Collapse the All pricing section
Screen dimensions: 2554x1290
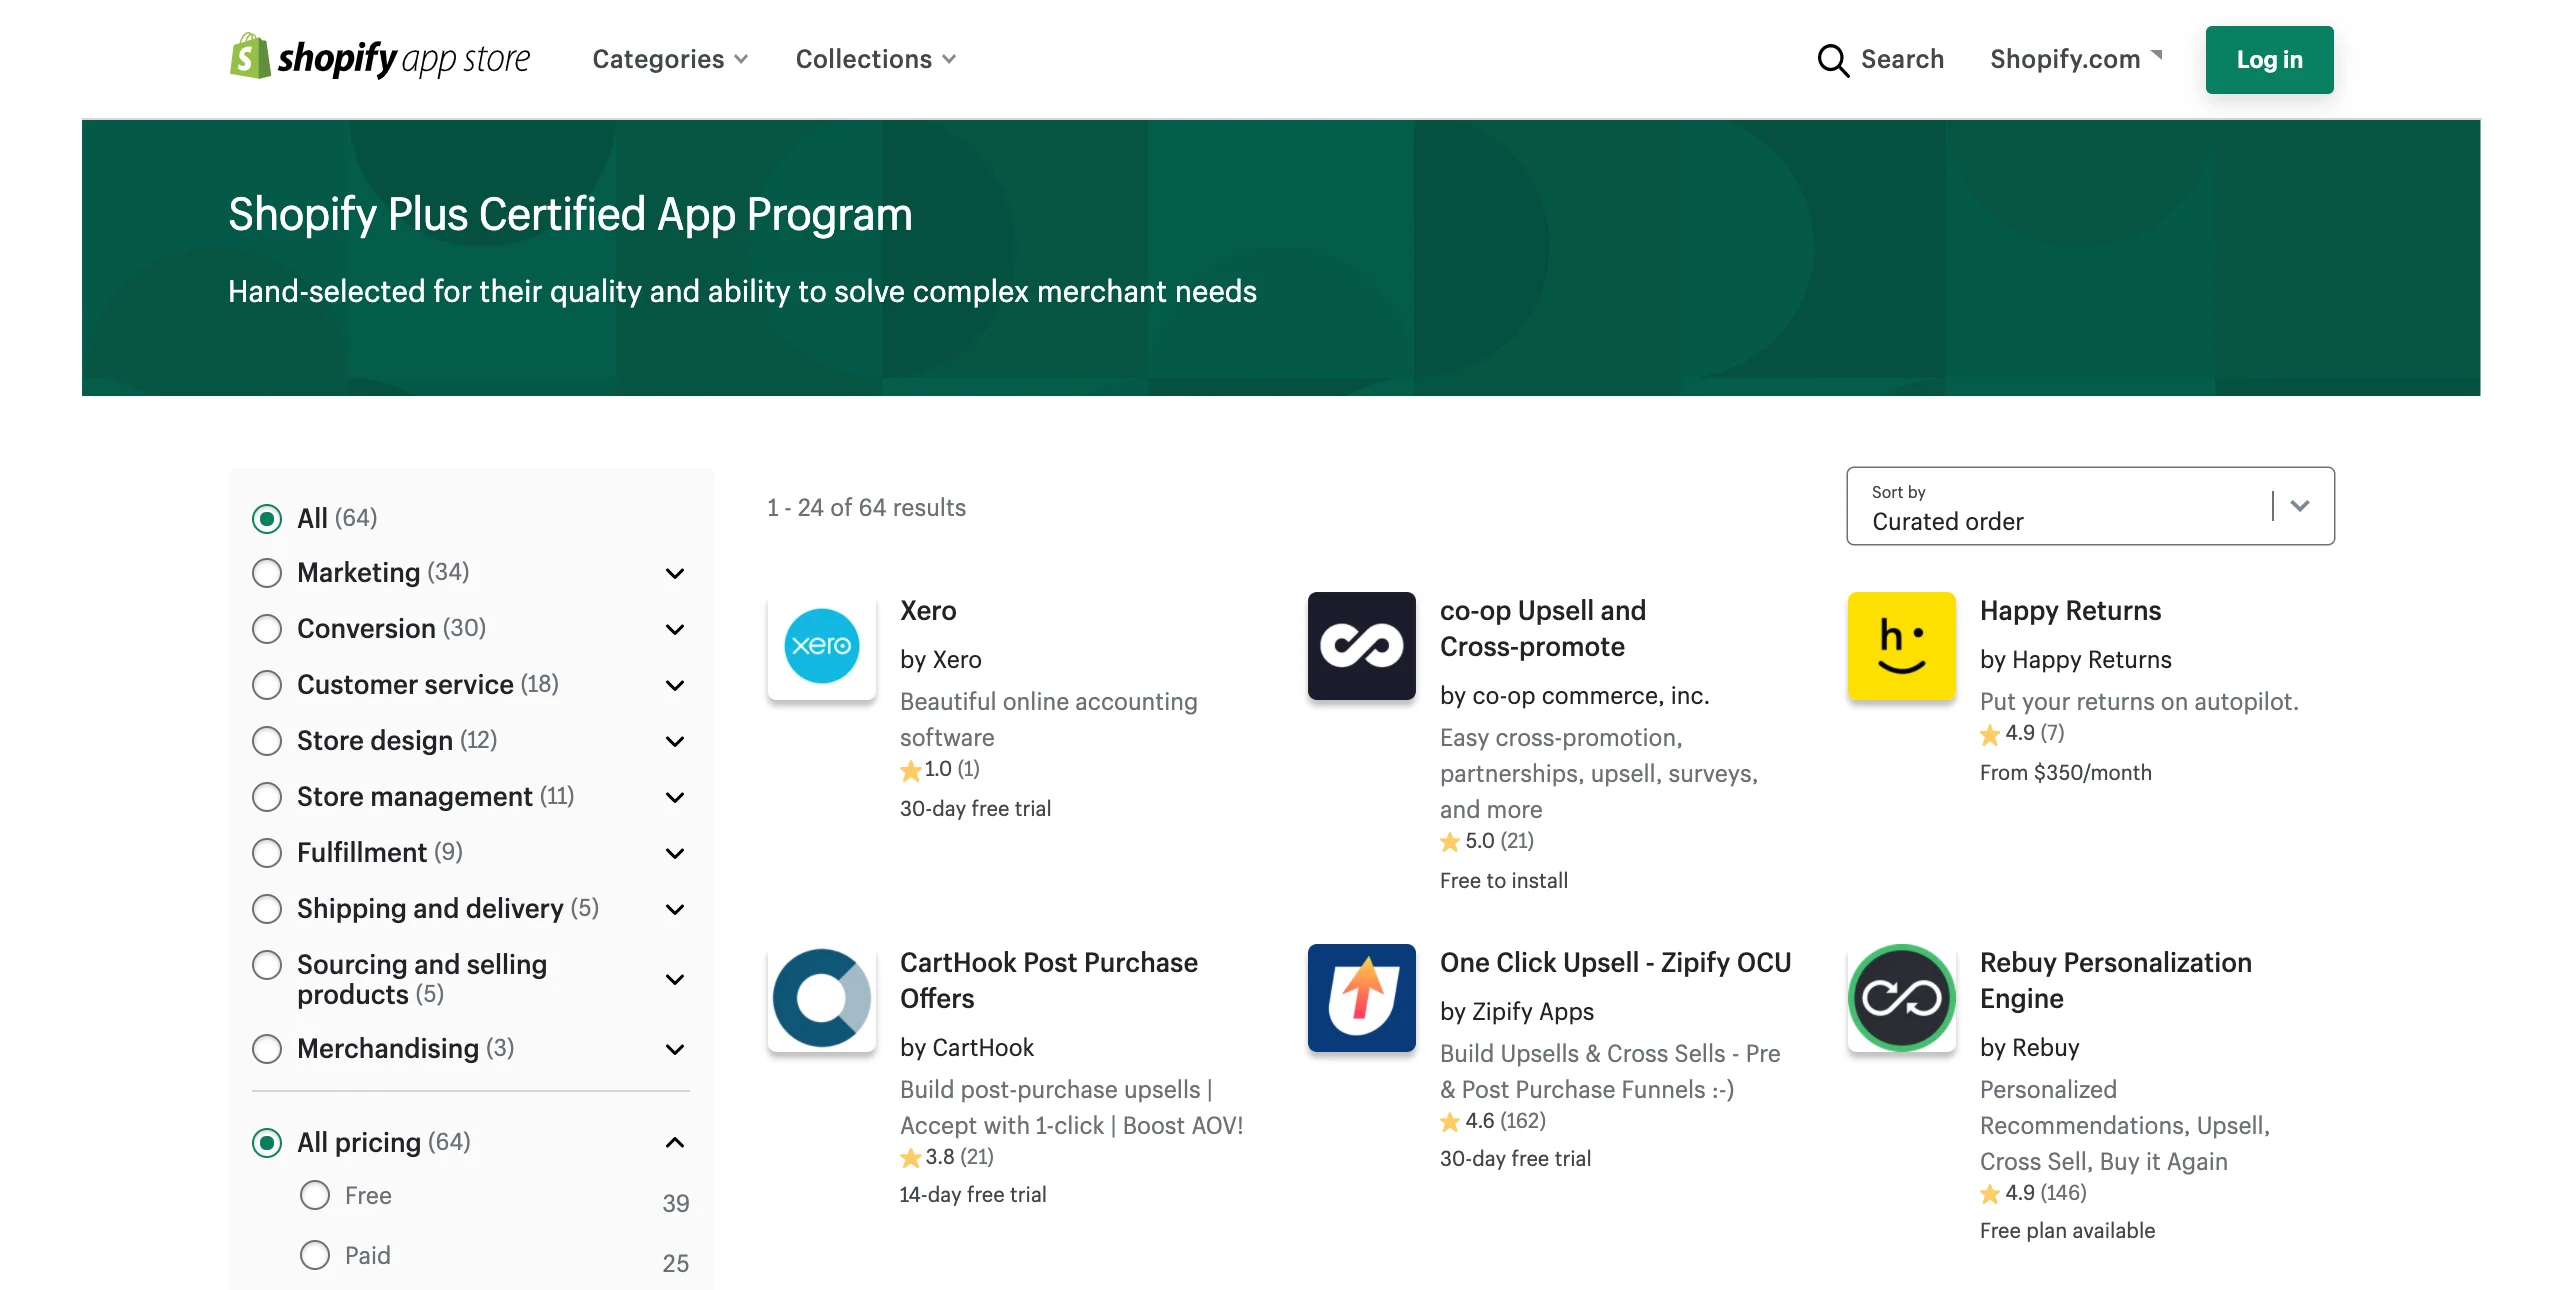(x=675, y=1142)
